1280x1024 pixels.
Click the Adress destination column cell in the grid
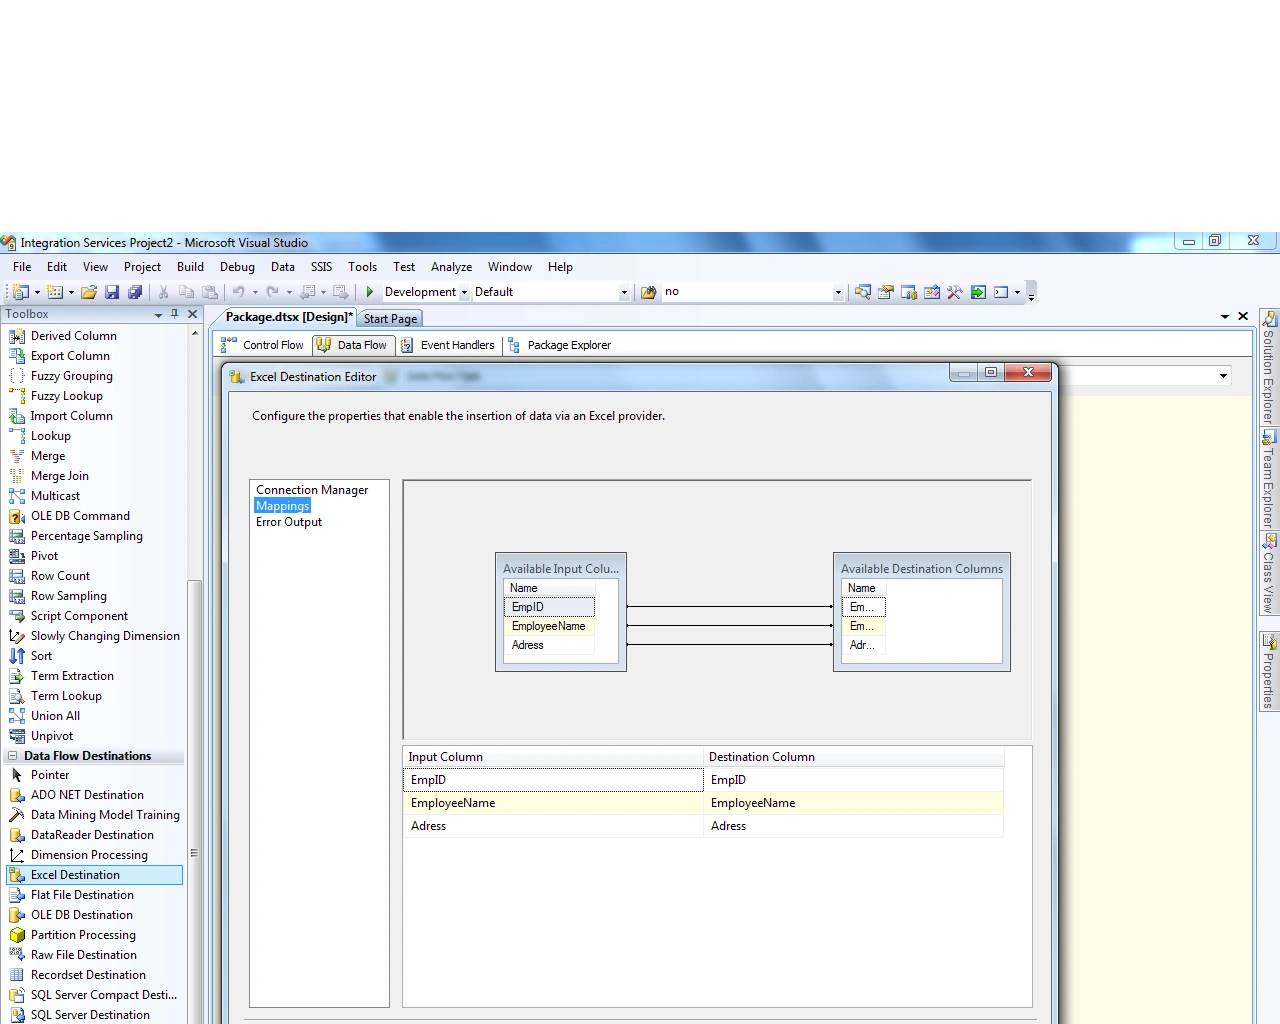[x=853, y=826]
